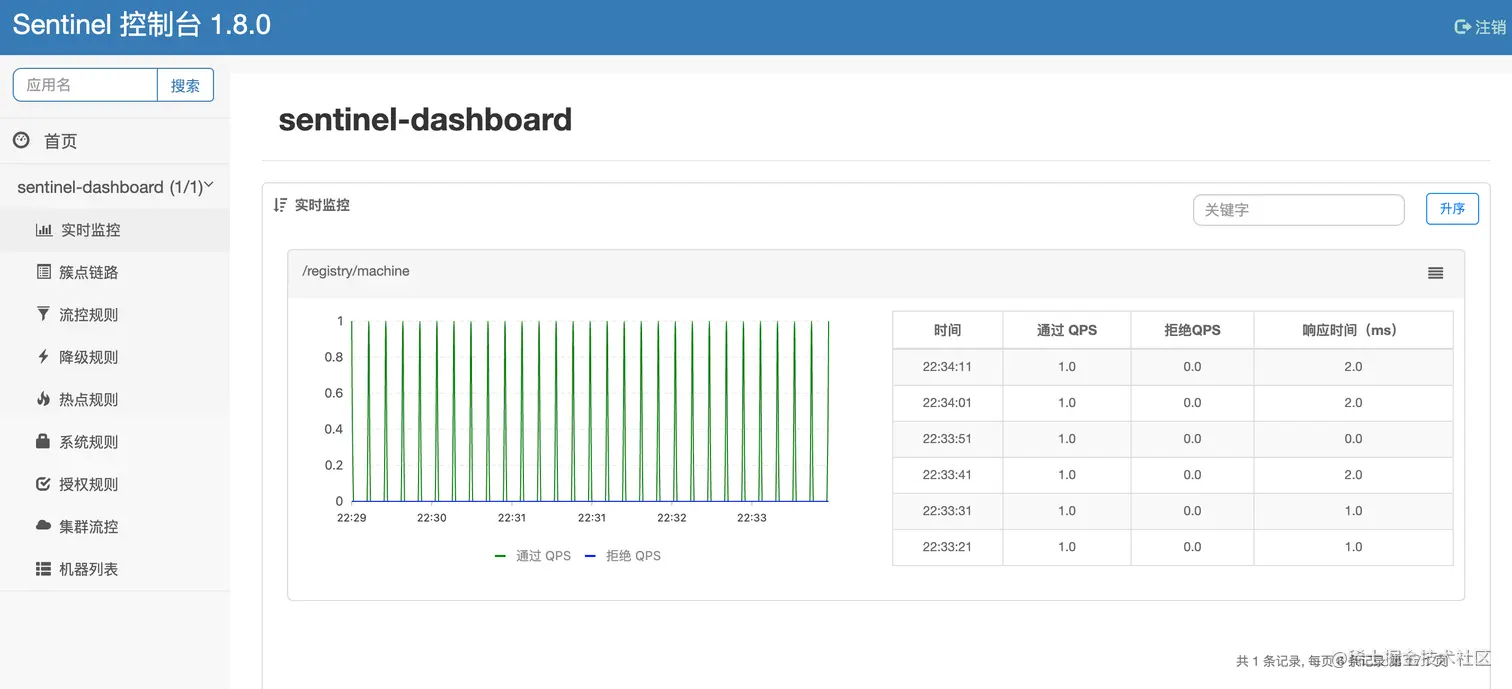Click the 22:33 chart axis label
This screenshot has height=689, width=1512.
[752, 518]
